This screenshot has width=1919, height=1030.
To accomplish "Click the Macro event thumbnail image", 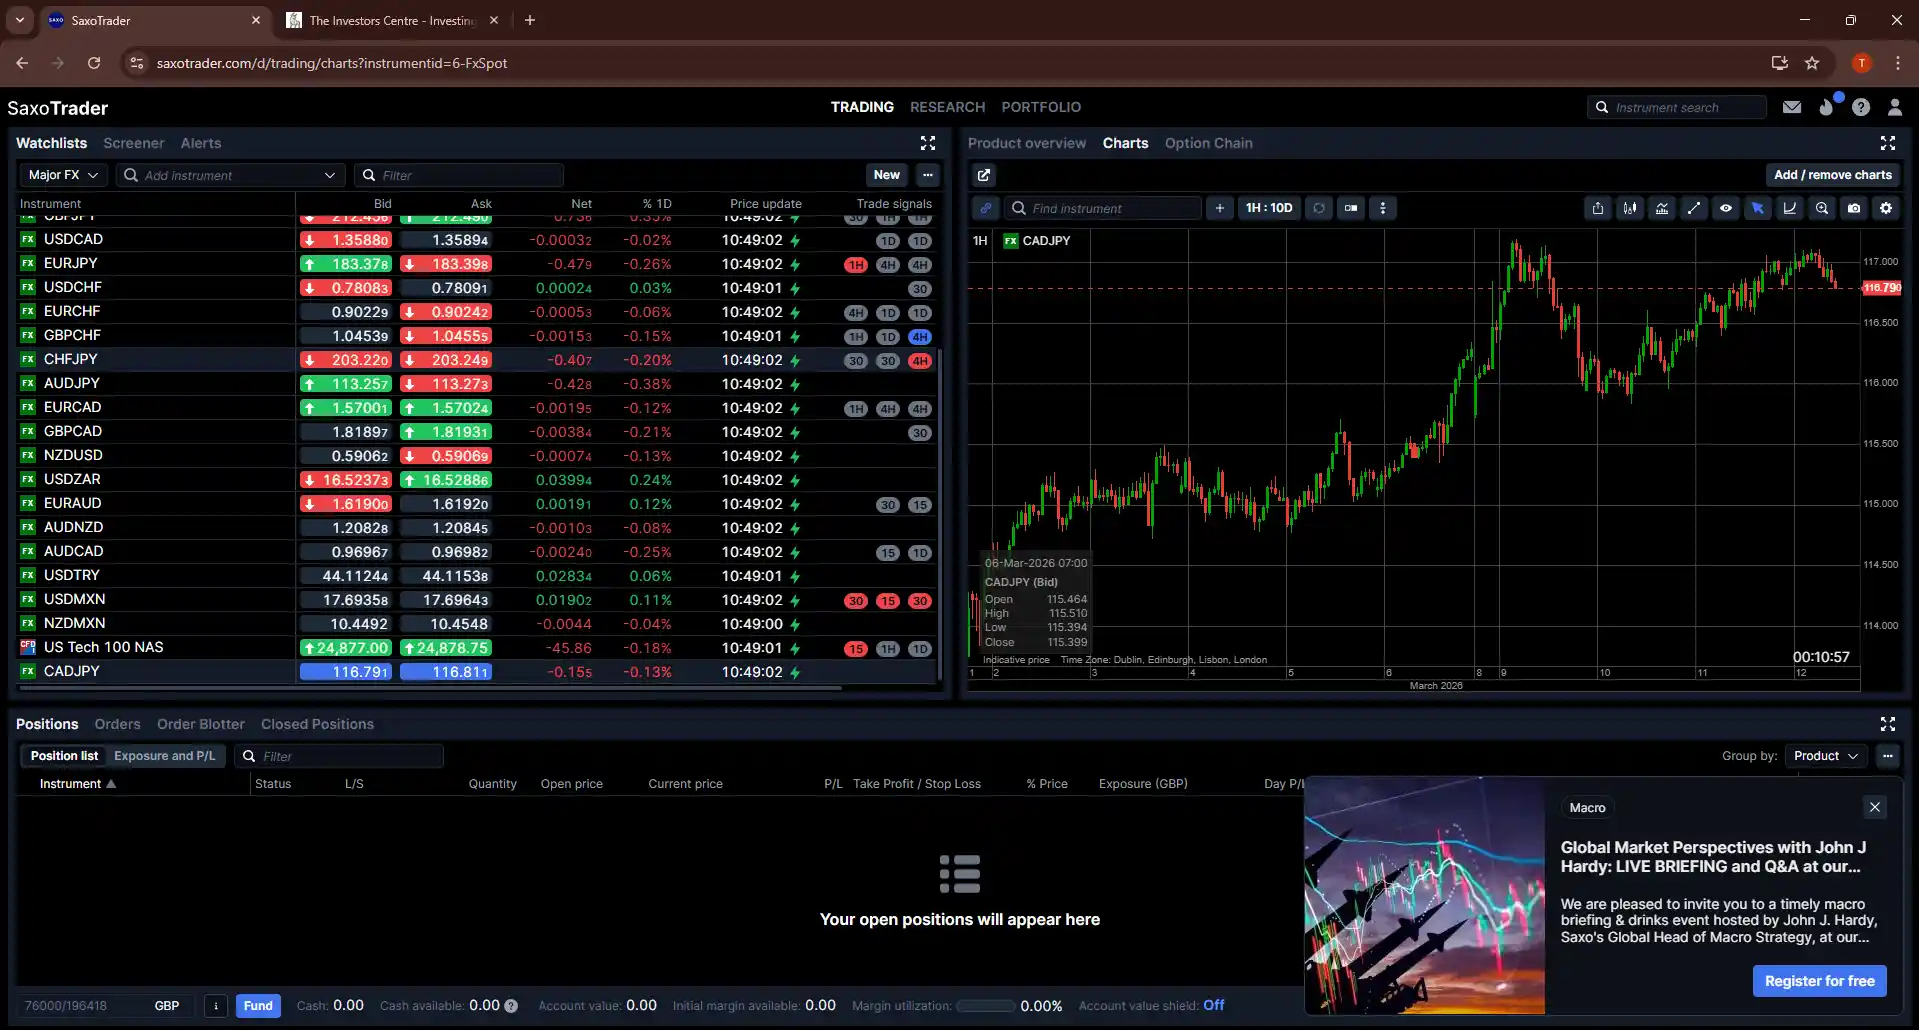I will pos(1424,896).
